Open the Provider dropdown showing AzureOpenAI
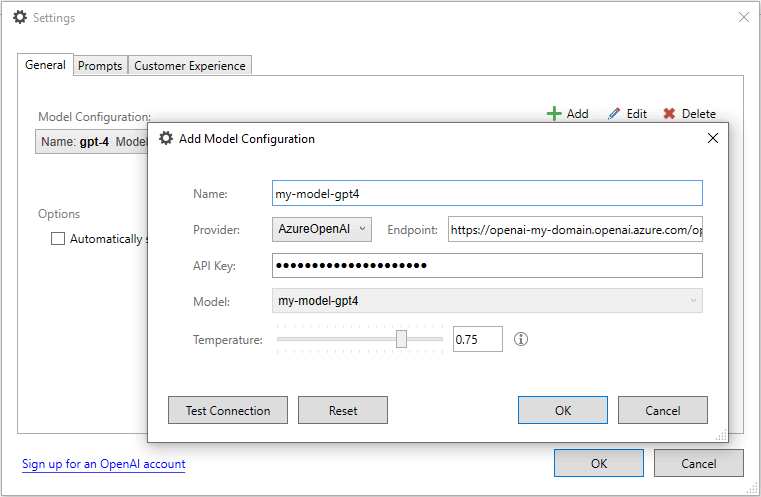The width and height of the screenshot is (761, 497). click(x=322, y=229)
